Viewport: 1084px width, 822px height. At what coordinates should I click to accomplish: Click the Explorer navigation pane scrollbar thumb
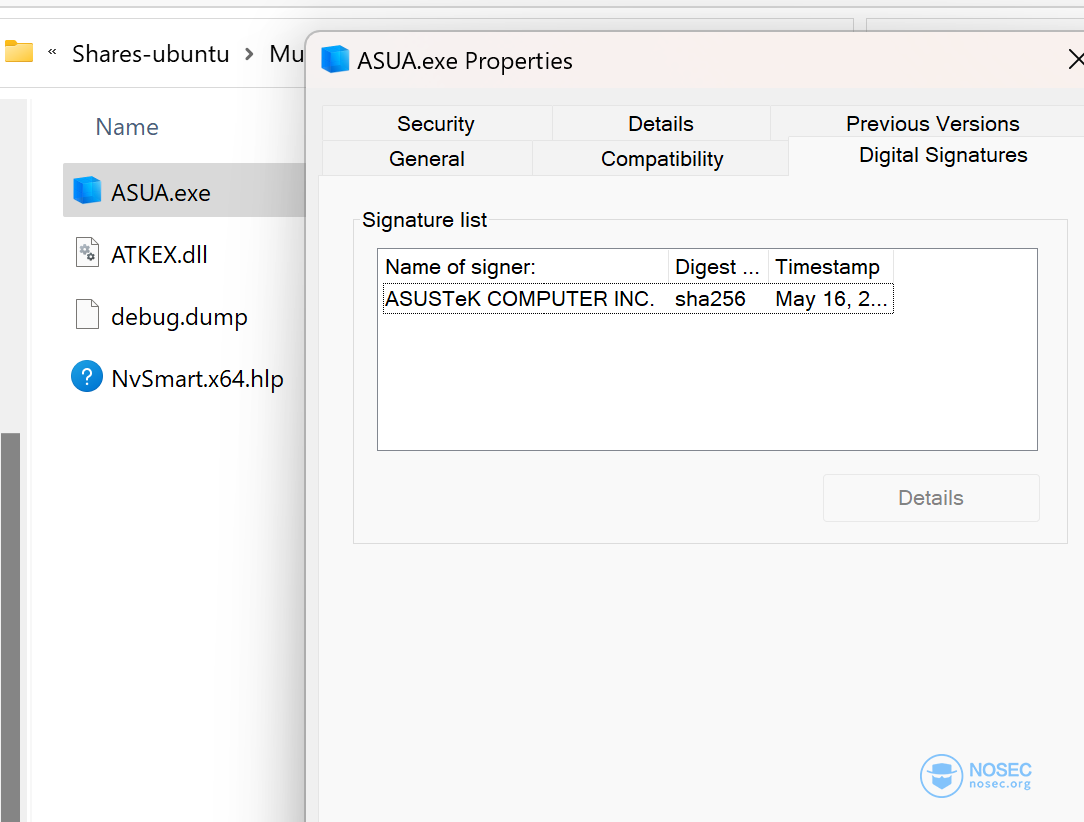pos(10,626)
